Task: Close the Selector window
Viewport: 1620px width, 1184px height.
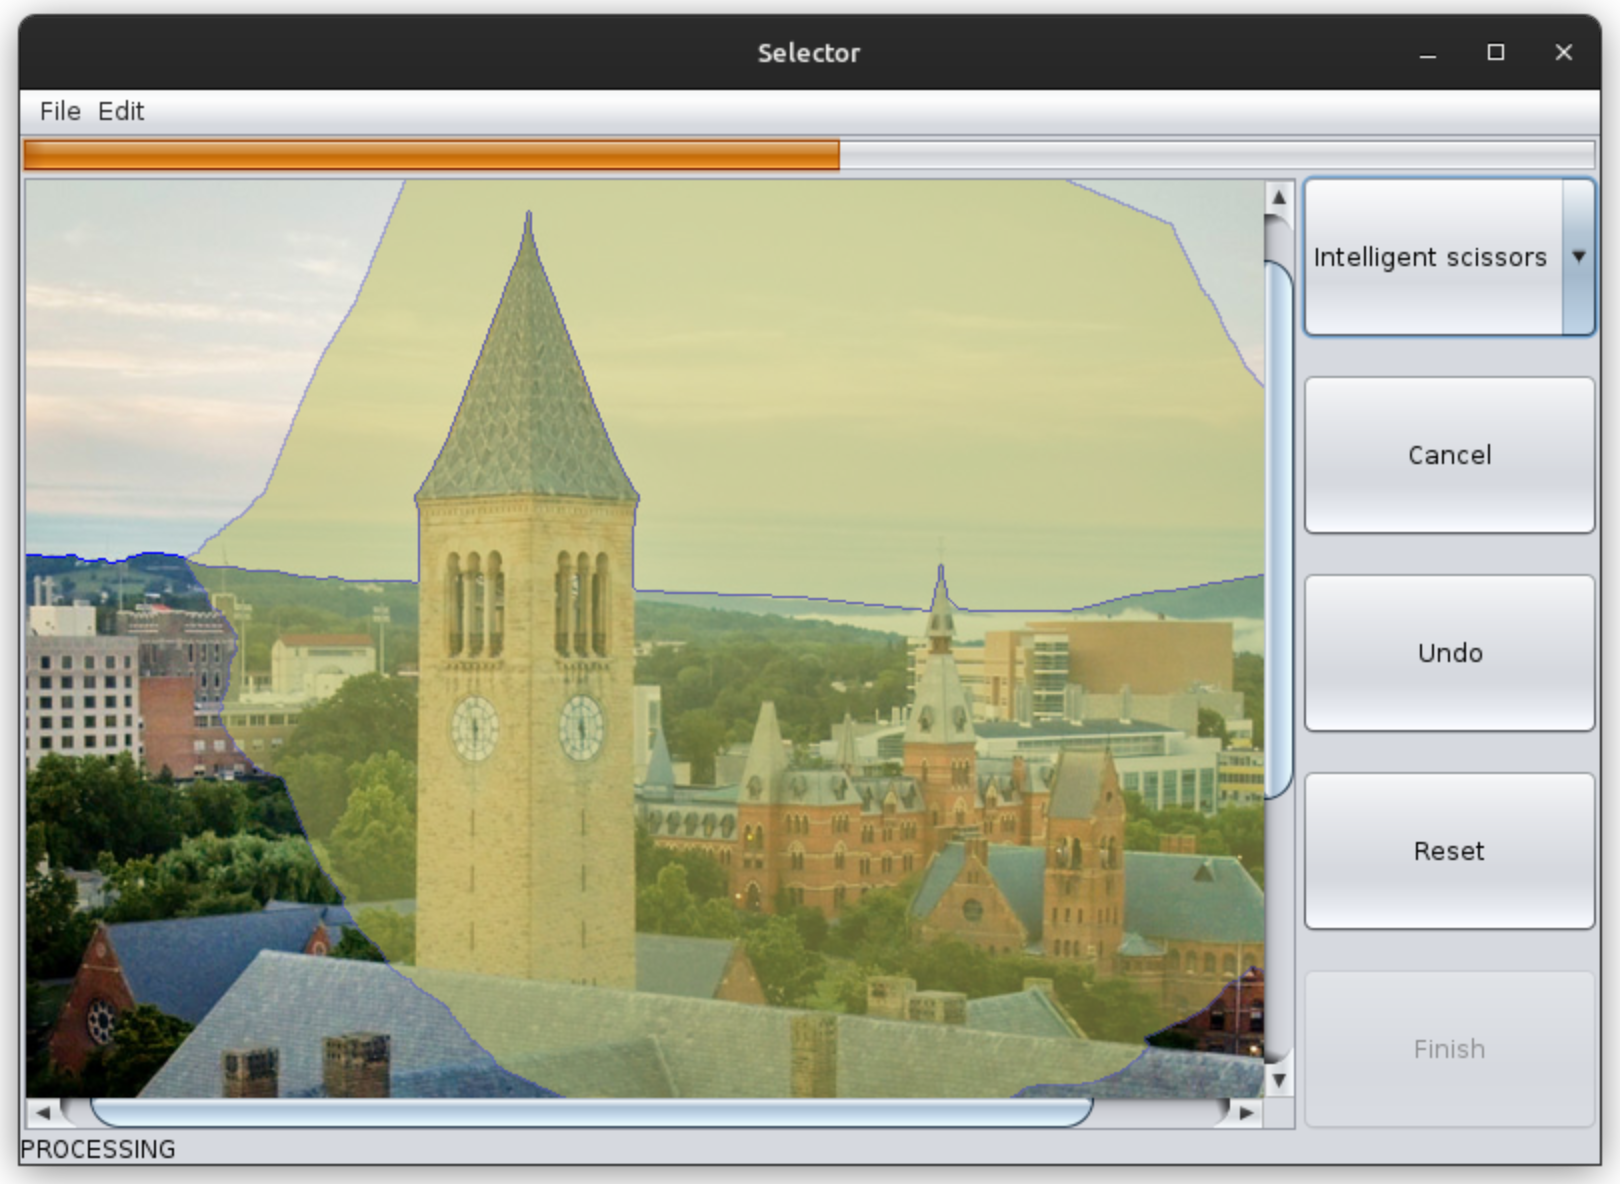Action: 1564,53
